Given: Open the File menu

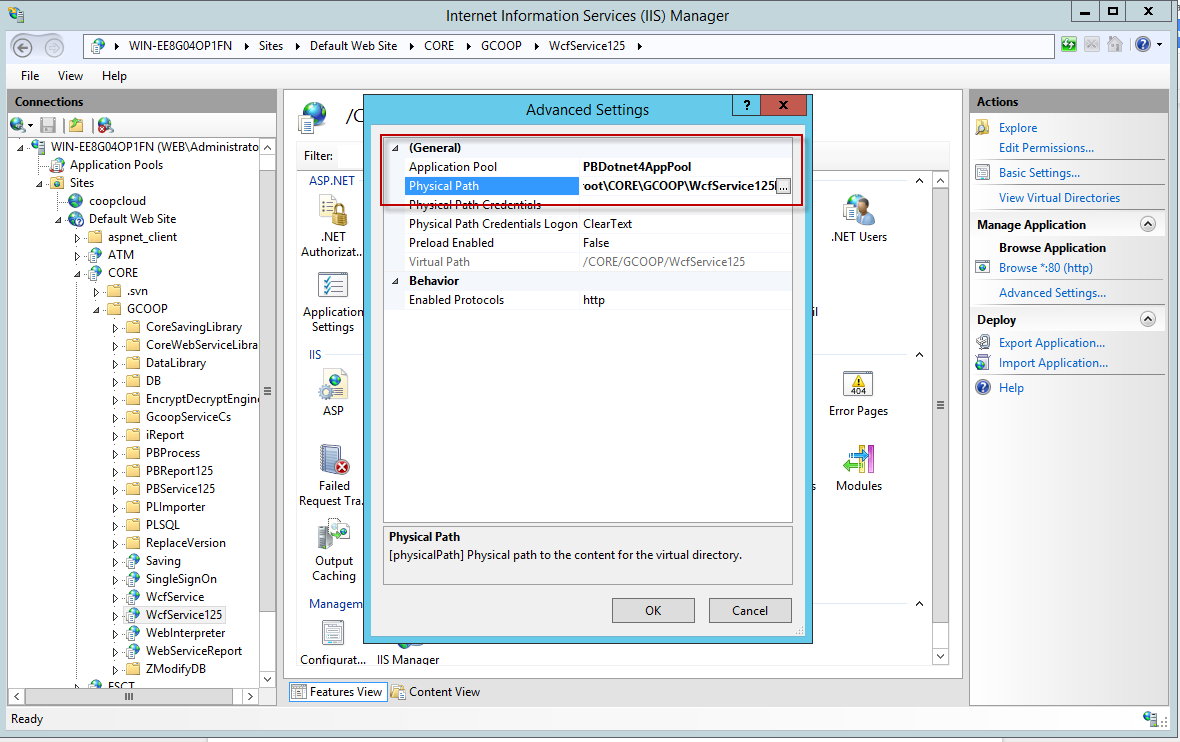Looking at the screenshot, I should click(30, 76).
